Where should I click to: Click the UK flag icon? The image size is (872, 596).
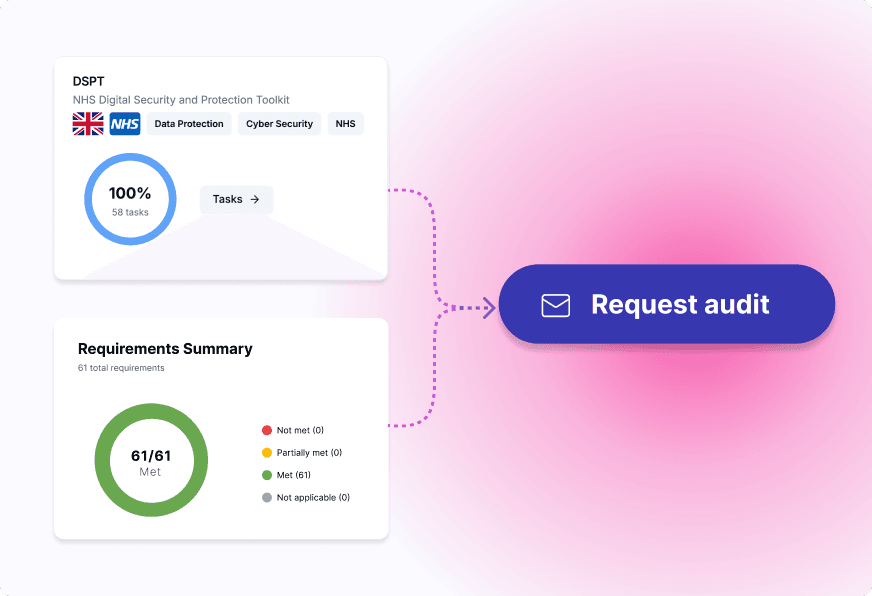click(x=88, y=124)
